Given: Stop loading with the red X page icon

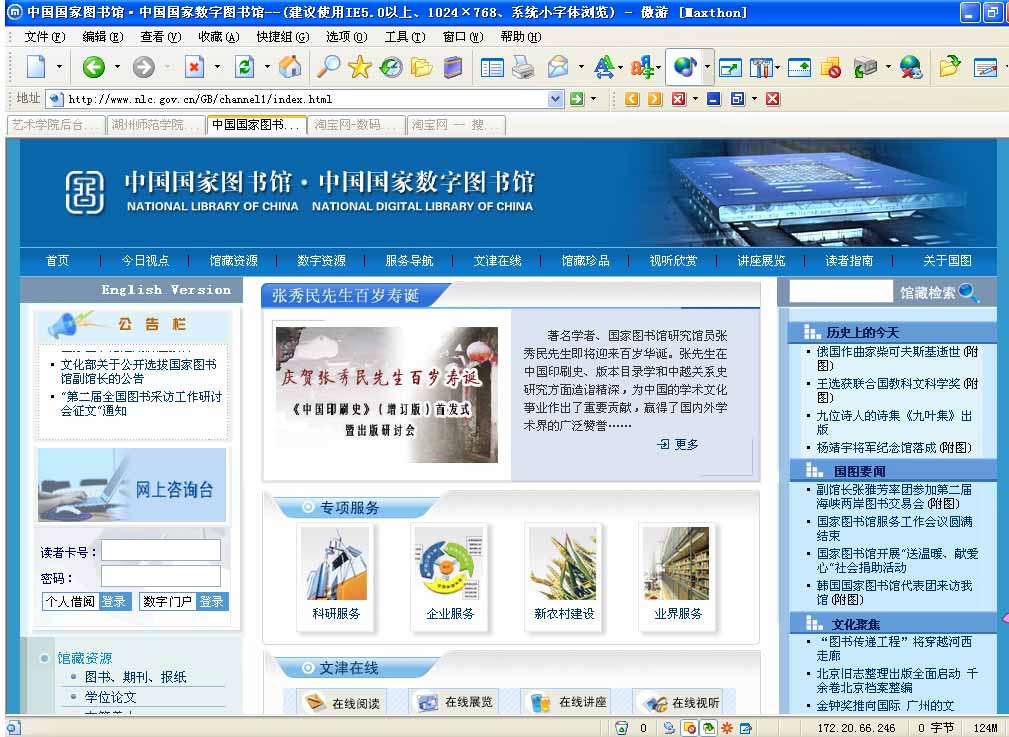Looking at the screenshot, I should 194,66.
